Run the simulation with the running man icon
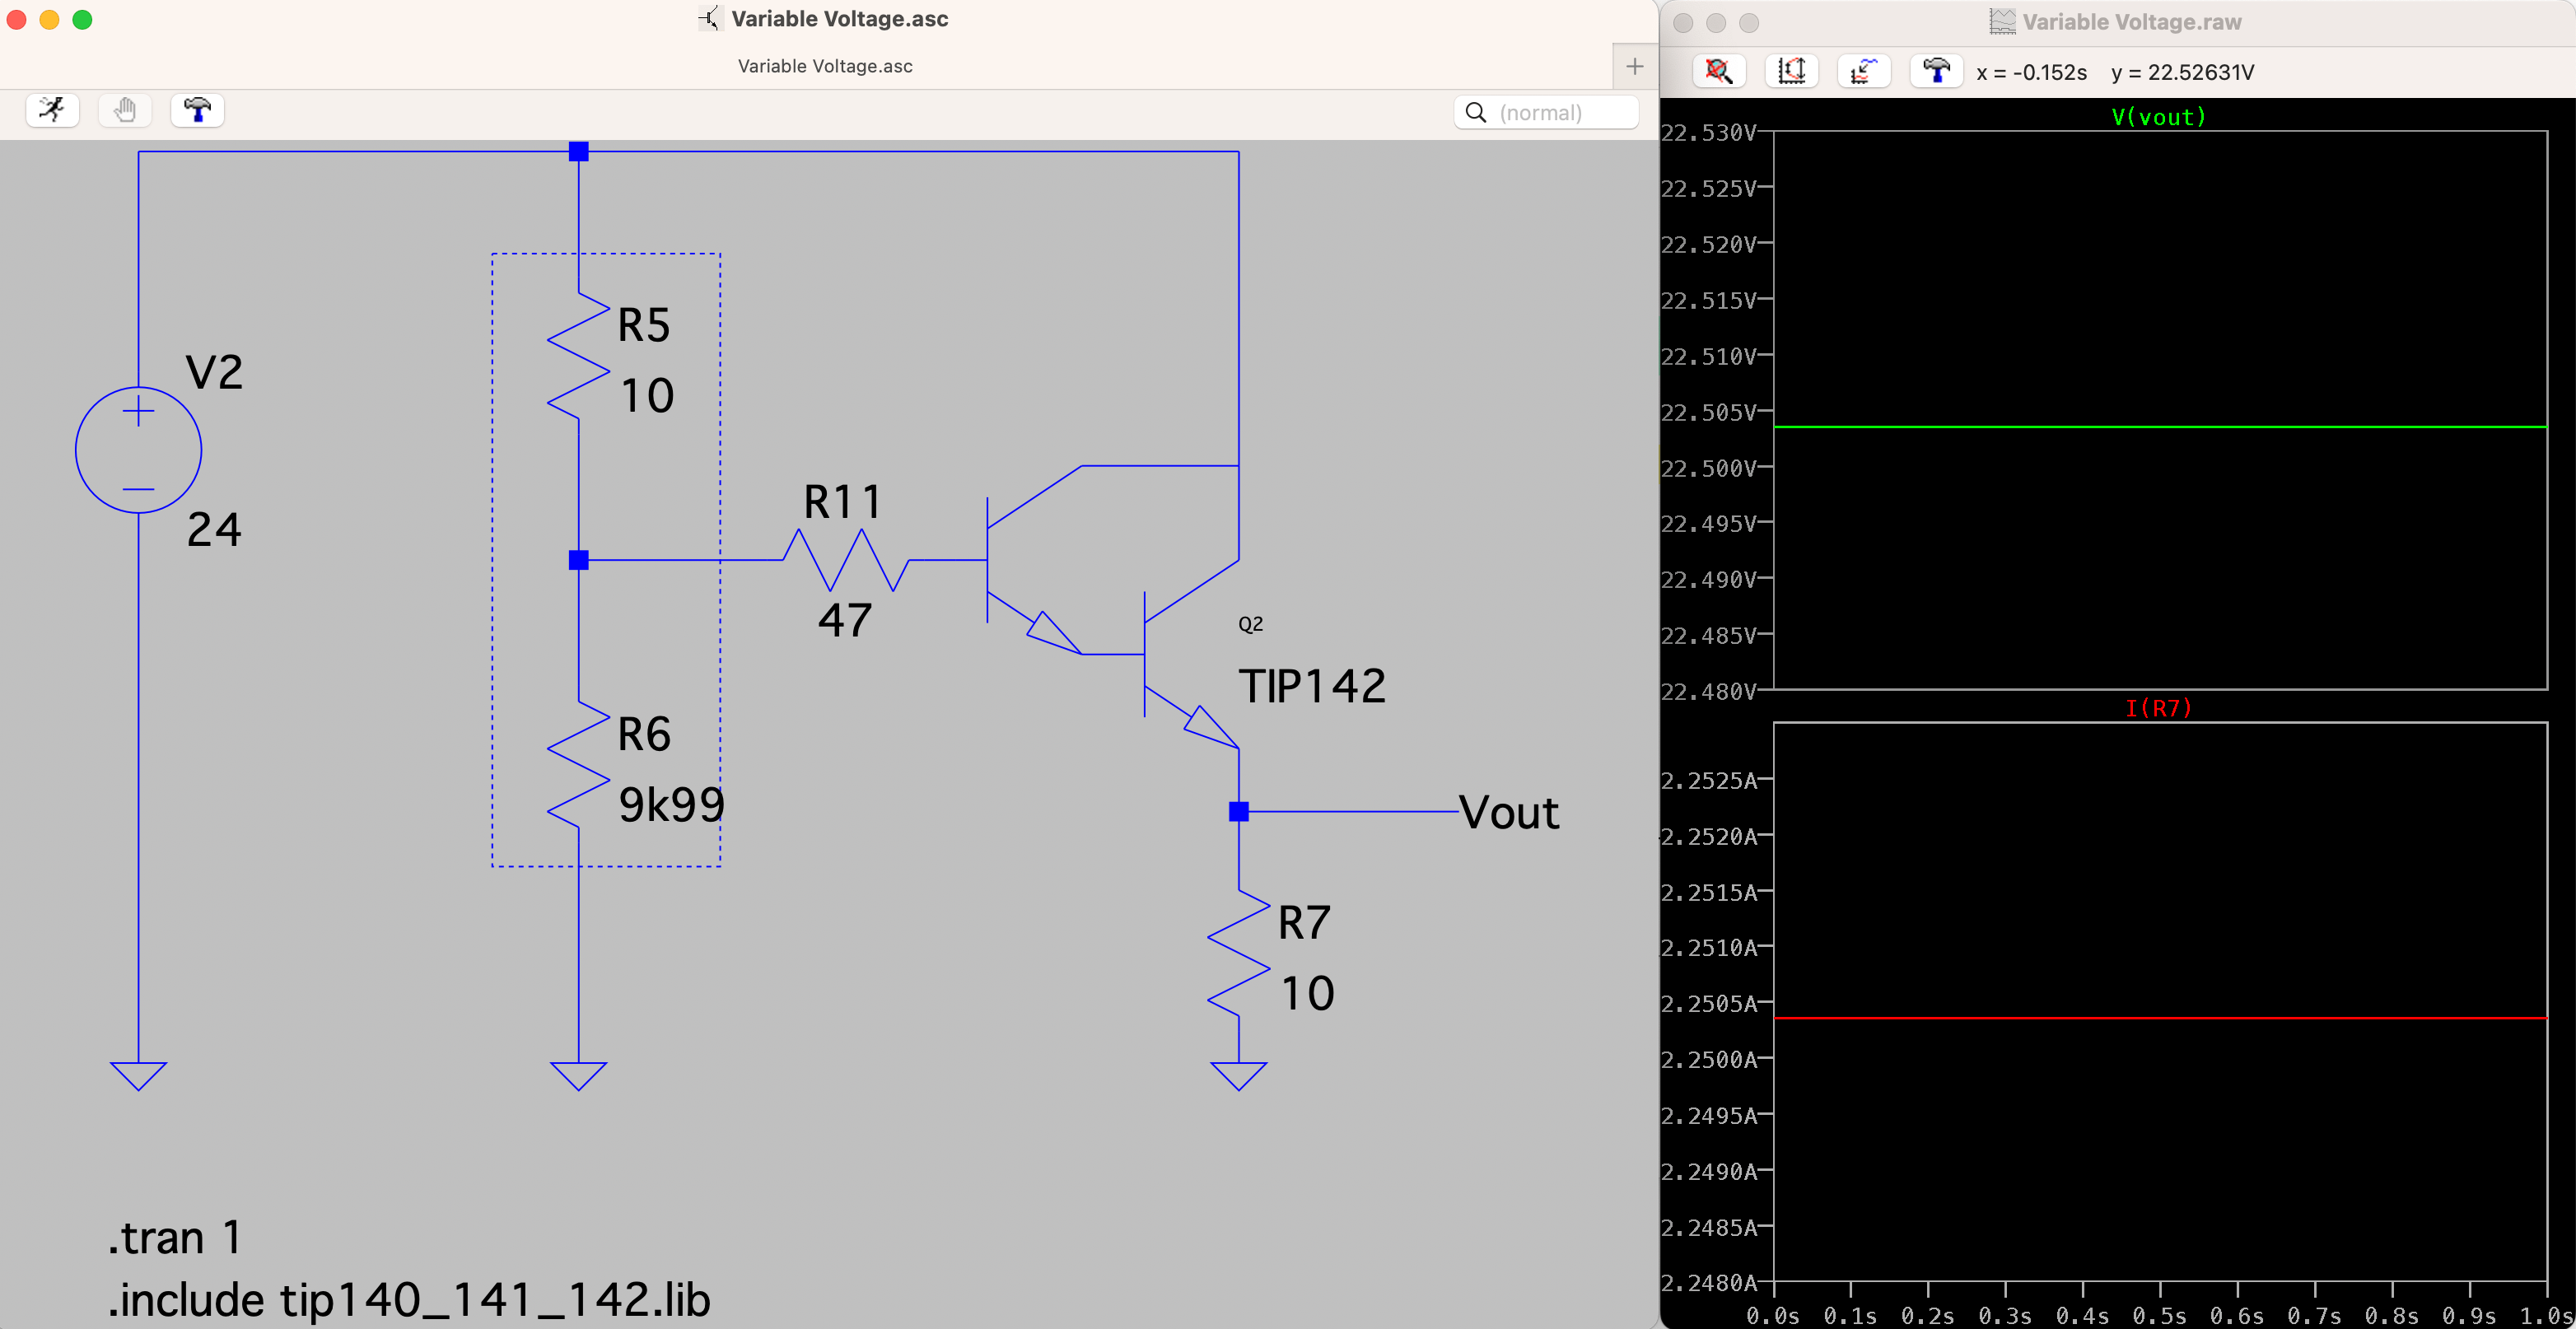 [x=51, y=110]
